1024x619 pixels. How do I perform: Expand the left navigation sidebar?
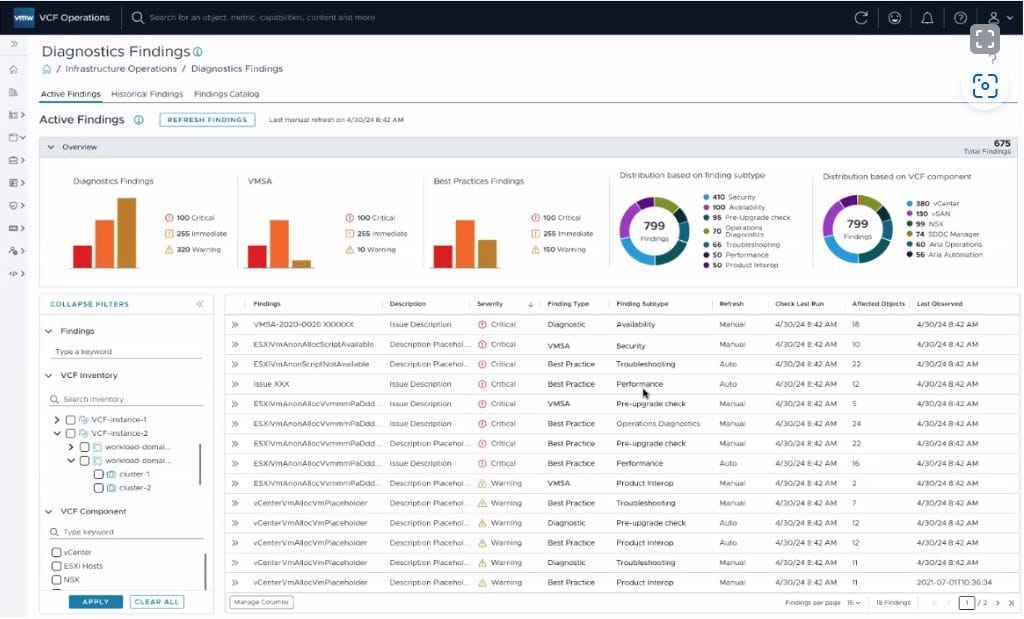pos(14,44)
